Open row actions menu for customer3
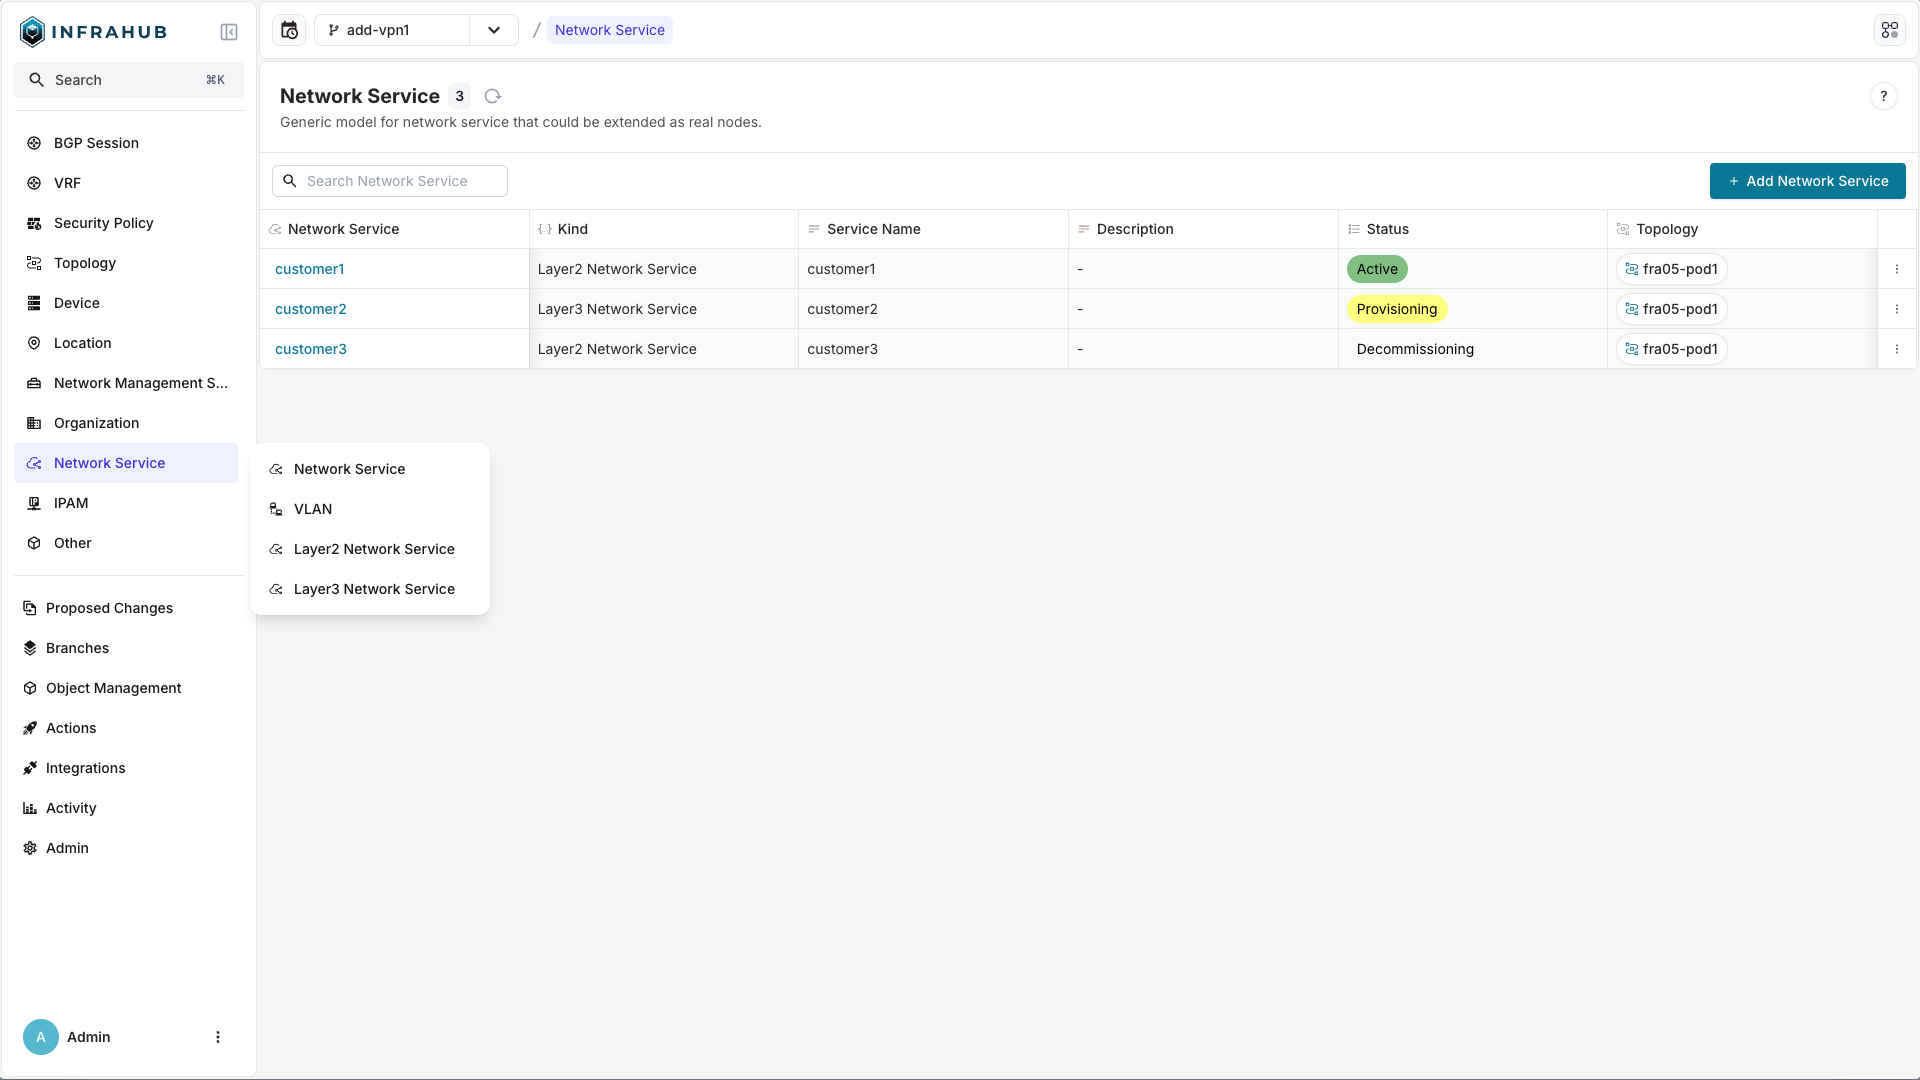This screenshot has height=1080, width=1920. (1896, 349)
